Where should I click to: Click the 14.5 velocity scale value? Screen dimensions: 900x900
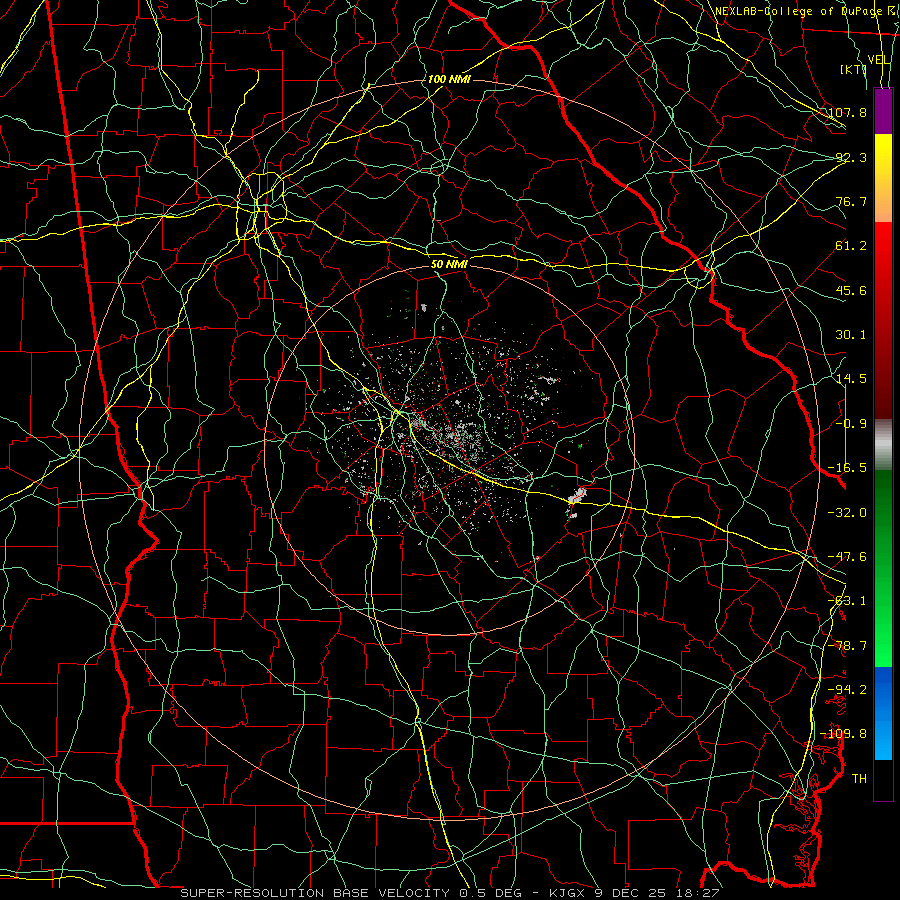pos(851,379)
